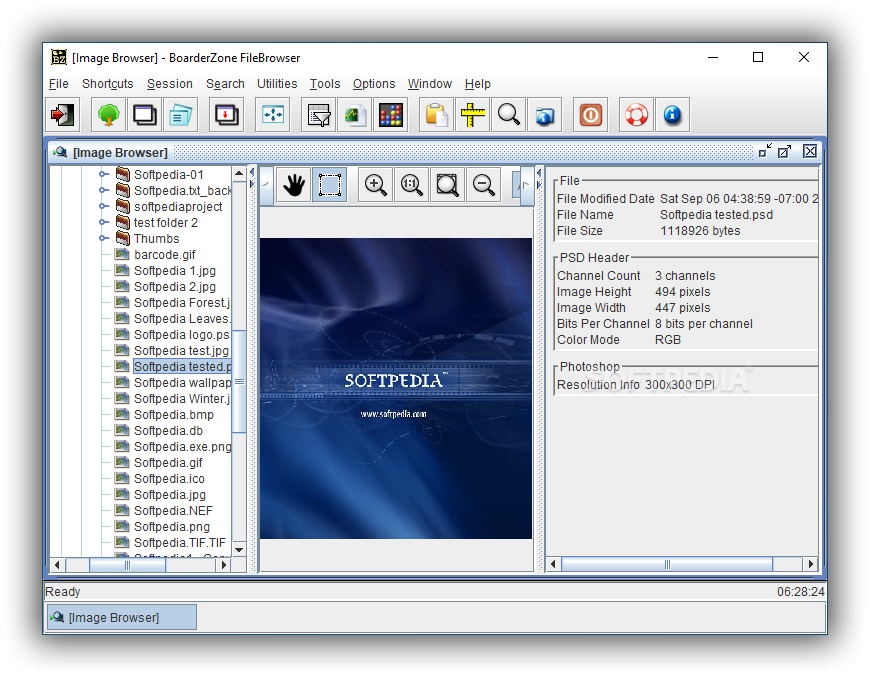This screenshot has height=677, width=870.
Task: Click the green chart document icon
Action: click(x=355, y=115)
